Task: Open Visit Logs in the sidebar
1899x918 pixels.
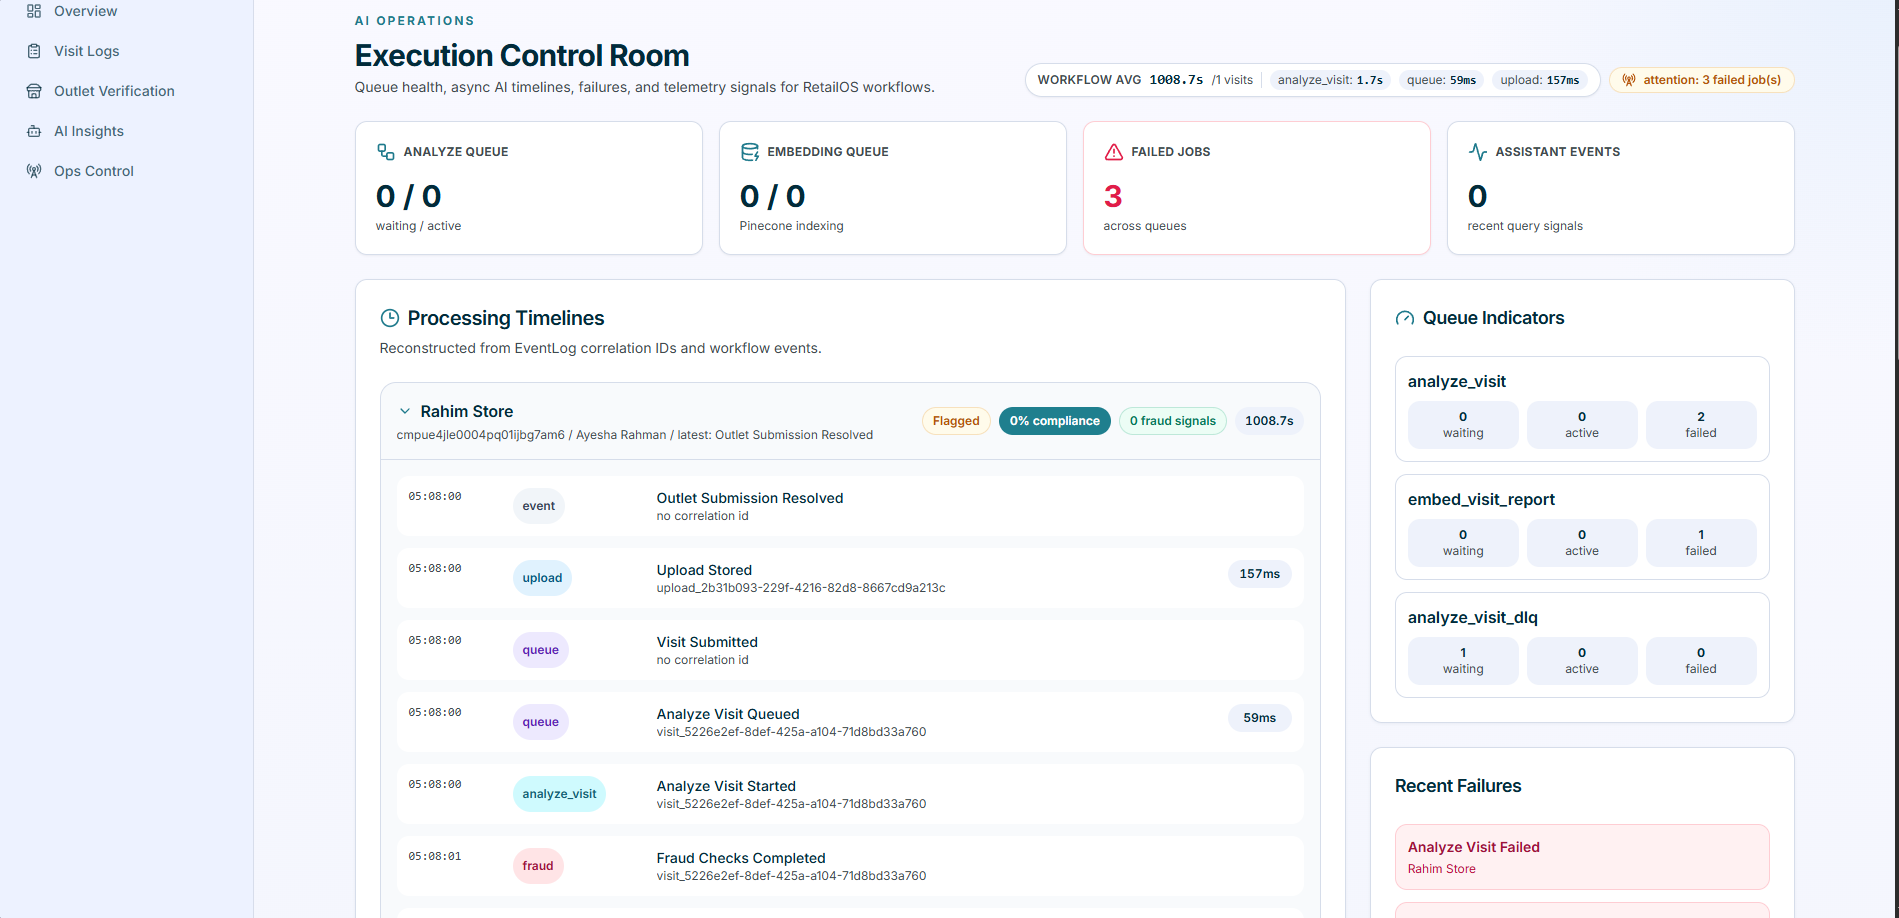Action: pyautogui.click(x=86, y=51)
